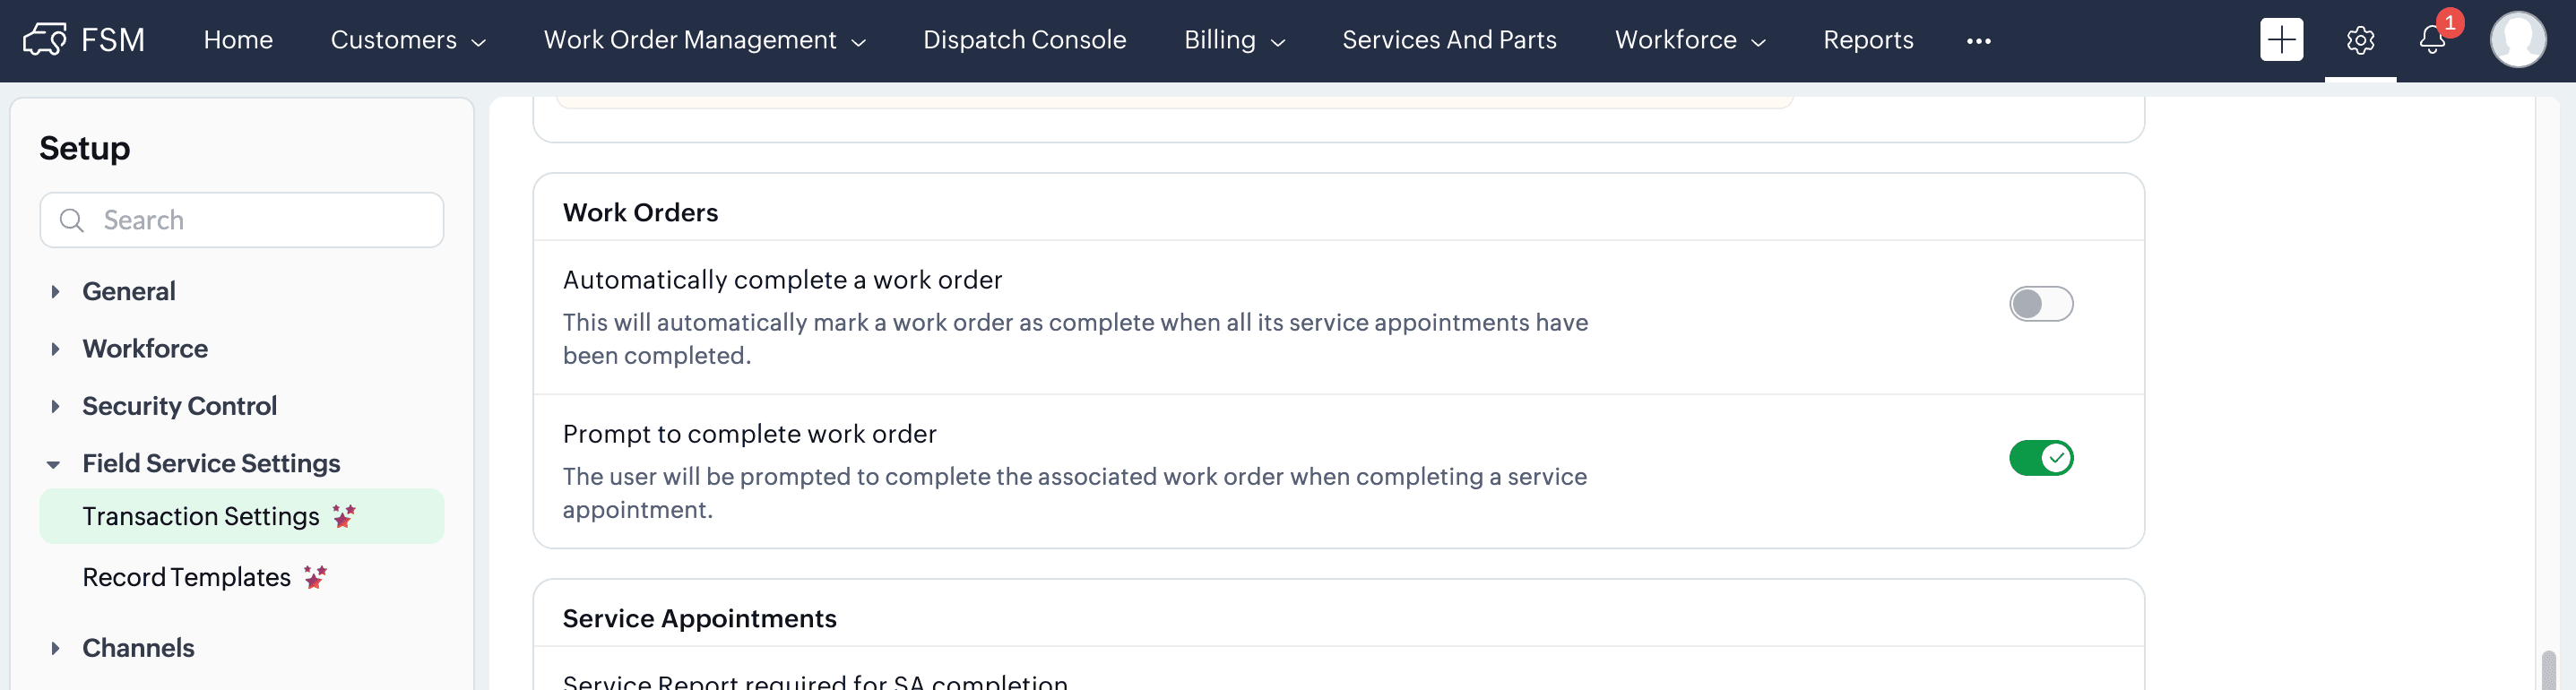
Task: Click the FSM truck logo icon
Action: tap(44, 40)
